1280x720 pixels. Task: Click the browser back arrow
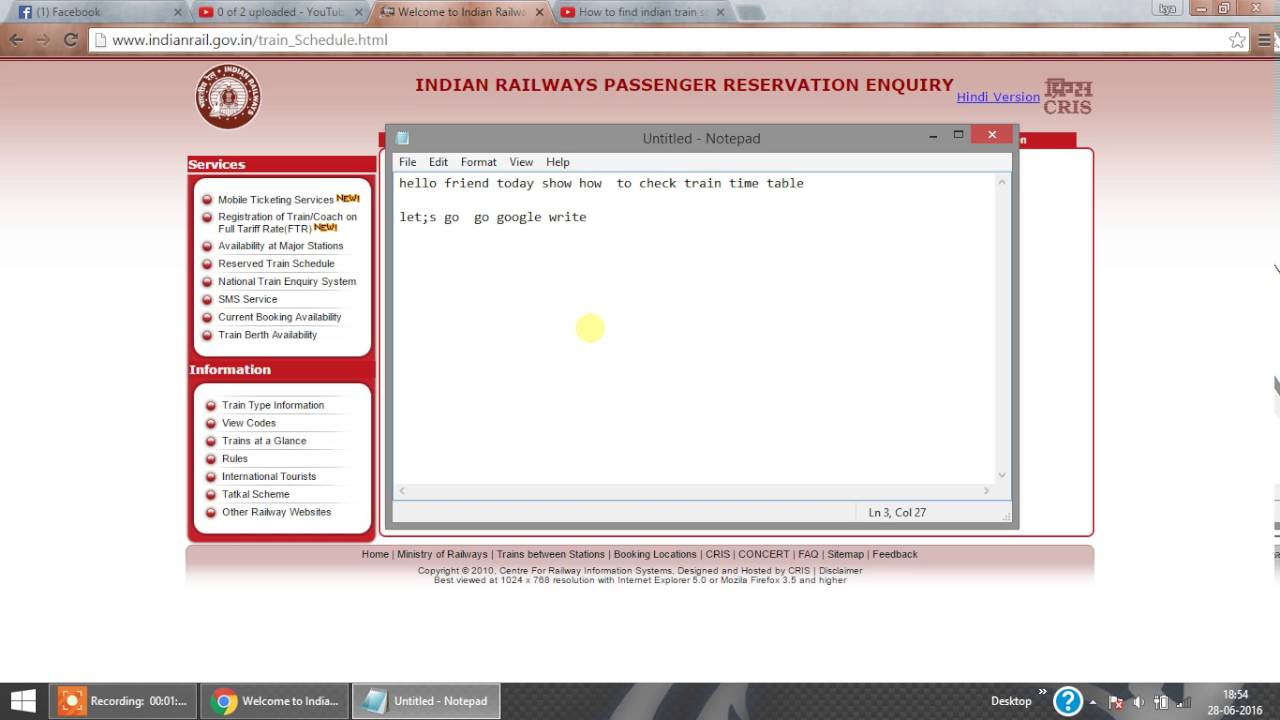(16, 40)
